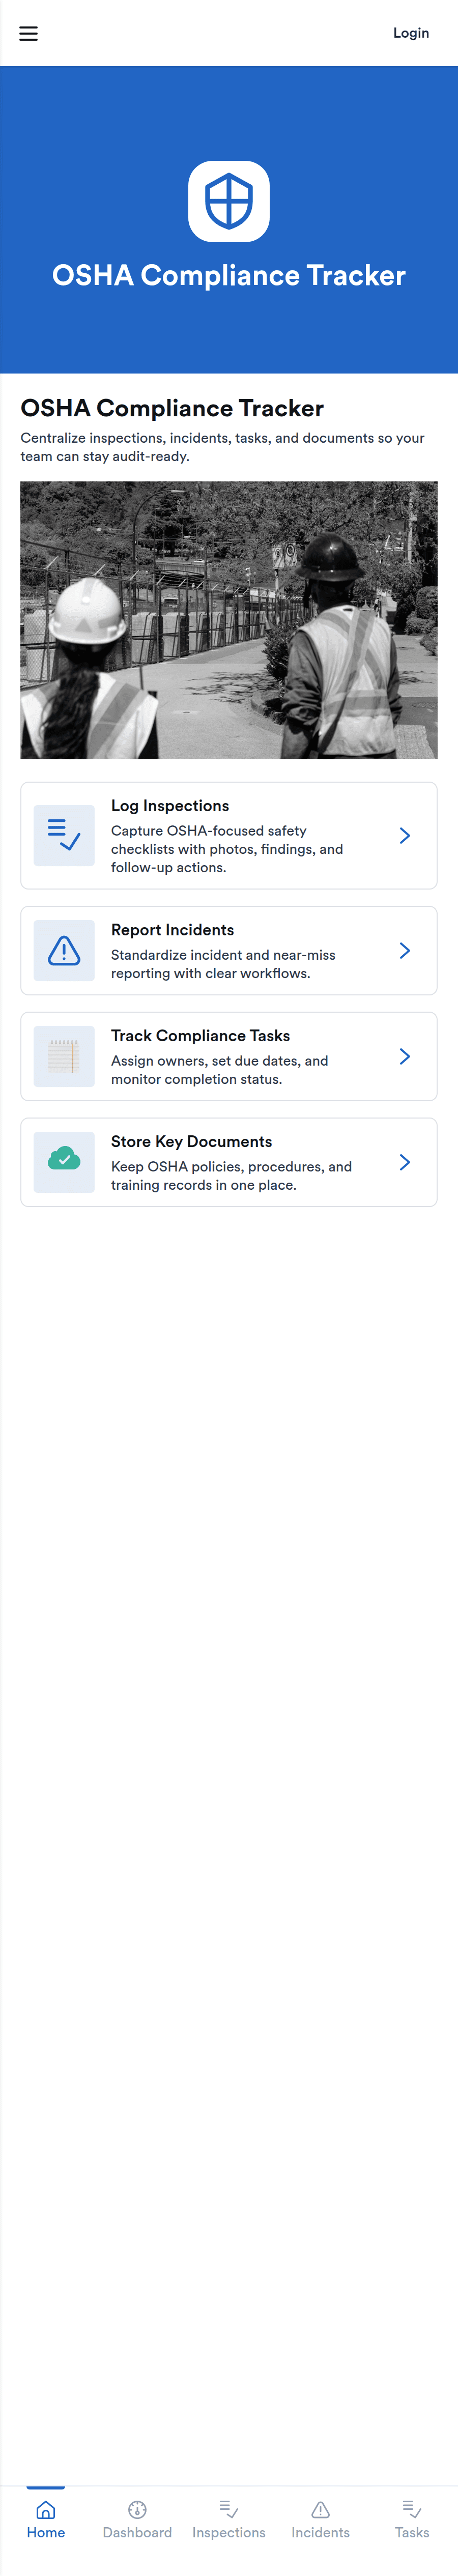Open Report Incidents via chevron arrow

tap(404, 950)
